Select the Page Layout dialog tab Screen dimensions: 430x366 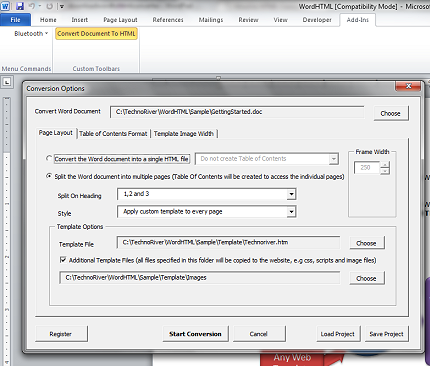point(56,133)
